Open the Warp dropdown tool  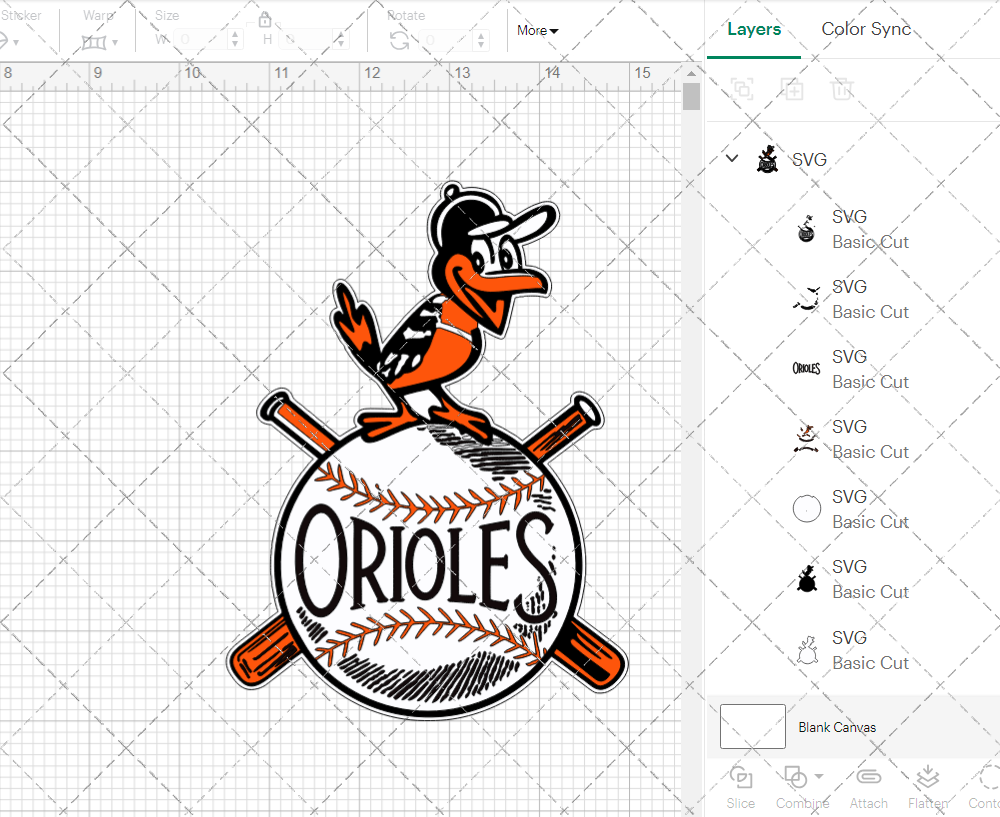(99, 42)
